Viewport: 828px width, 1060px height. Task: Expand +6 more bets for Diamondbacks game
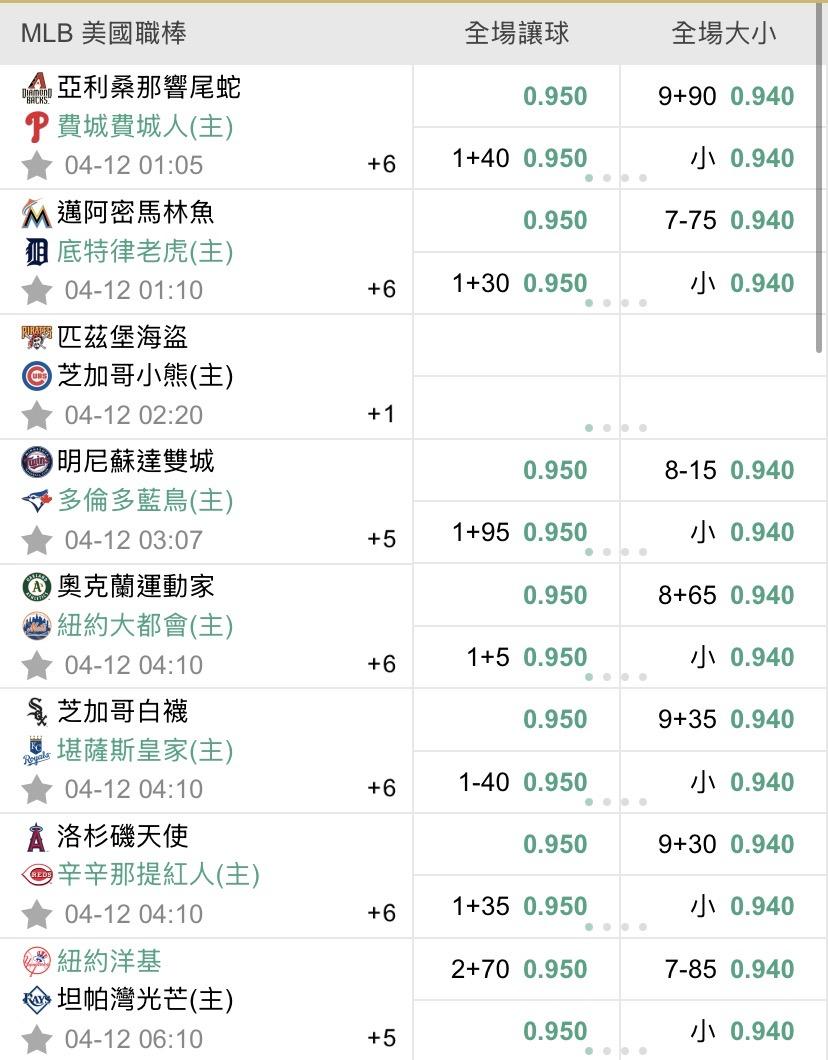click(x=382, y=164)
